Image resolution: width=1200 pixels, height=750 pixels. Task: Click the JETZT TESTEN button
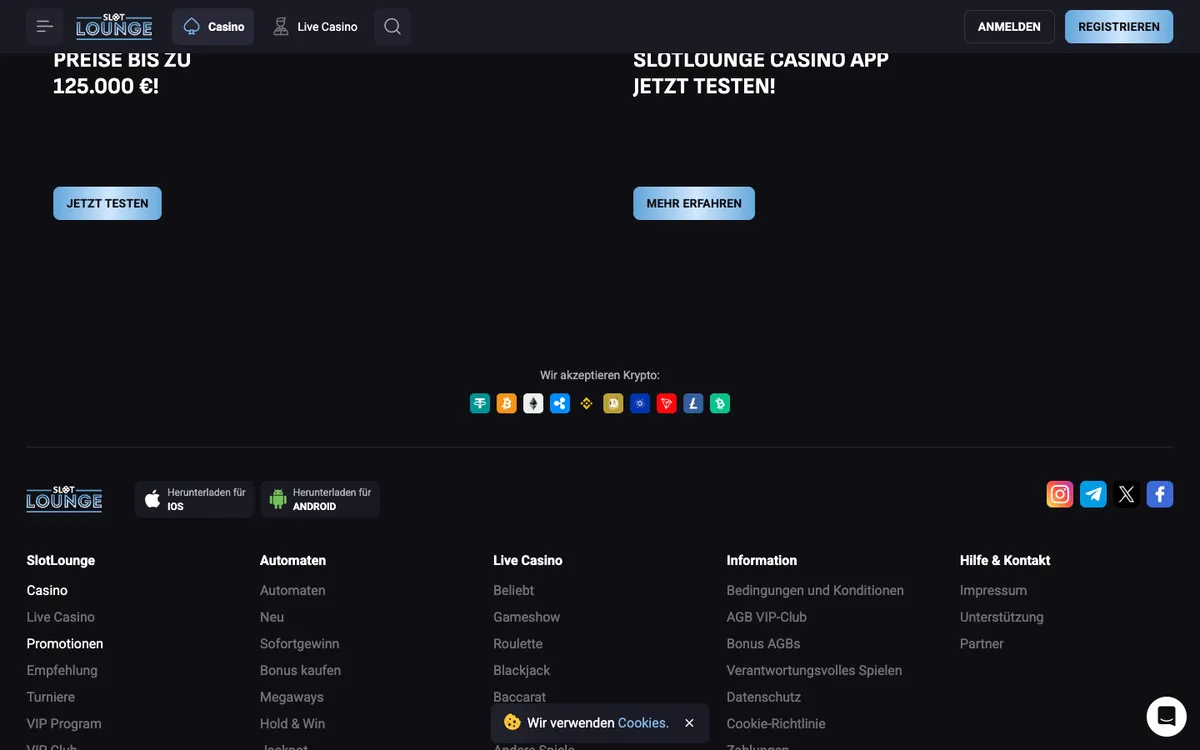(107, 203)
